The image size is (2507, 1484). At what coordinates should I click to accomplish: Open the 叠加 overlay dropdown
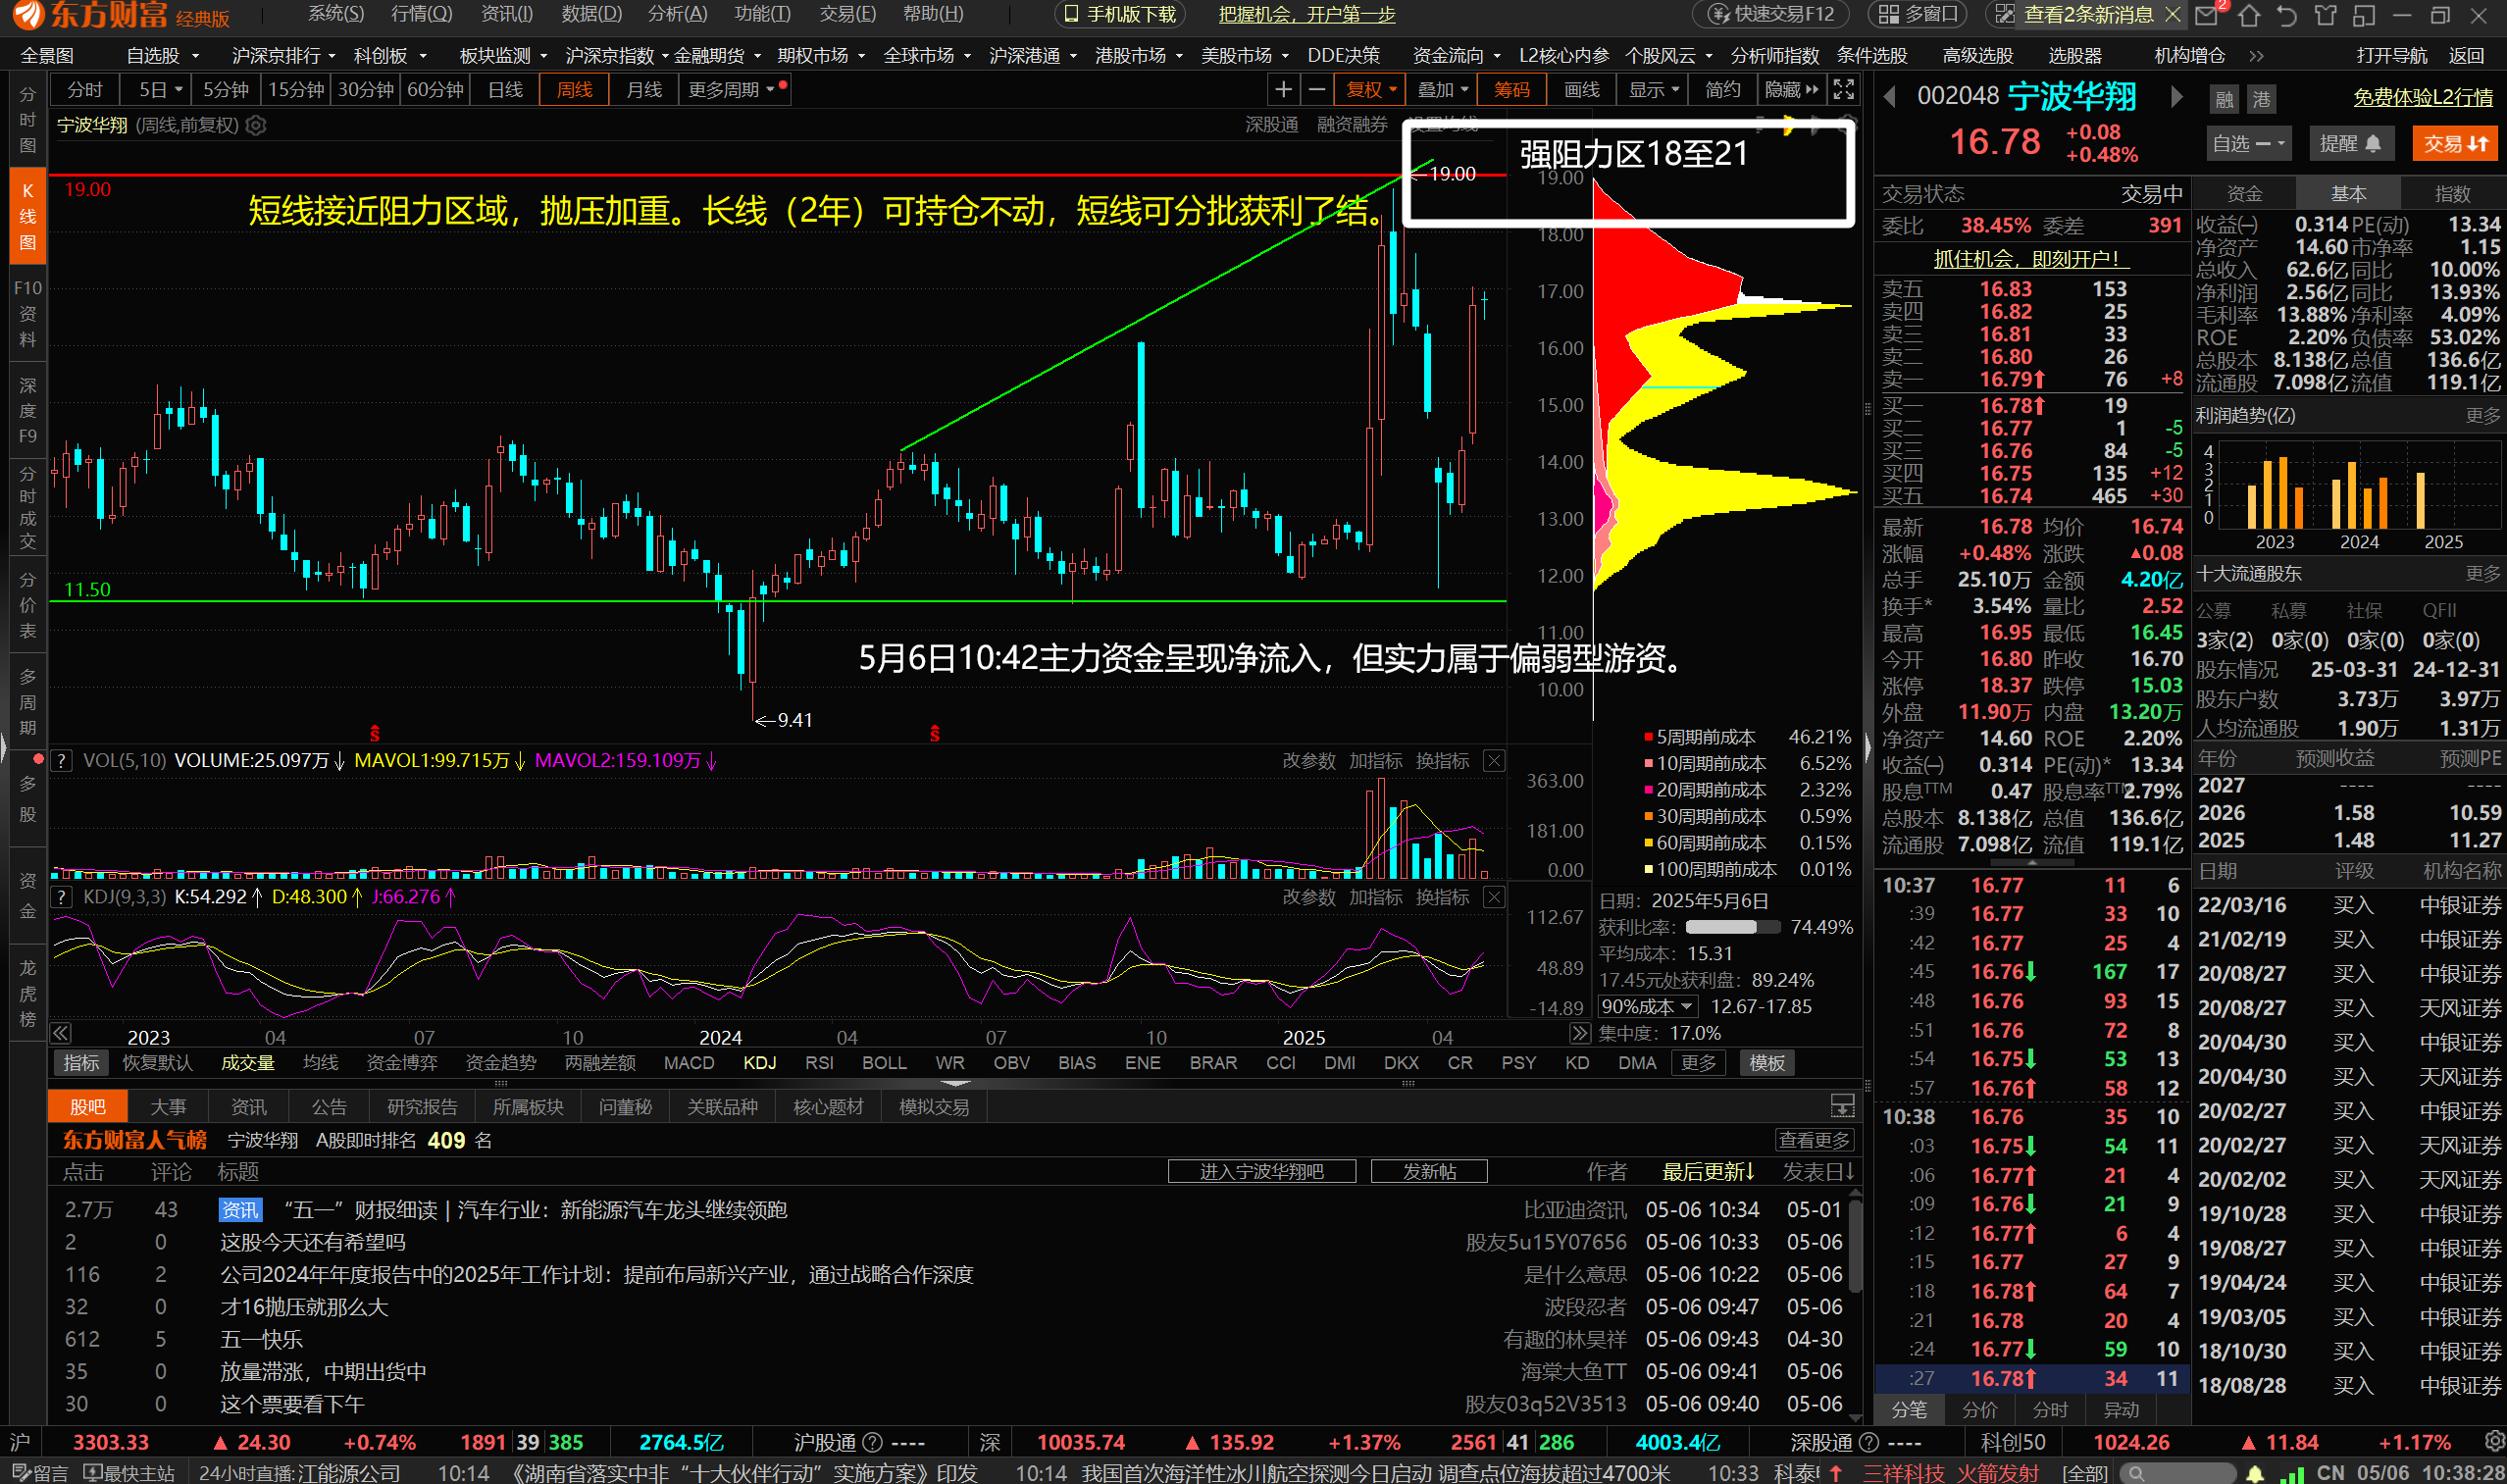tap(1441, 90)
